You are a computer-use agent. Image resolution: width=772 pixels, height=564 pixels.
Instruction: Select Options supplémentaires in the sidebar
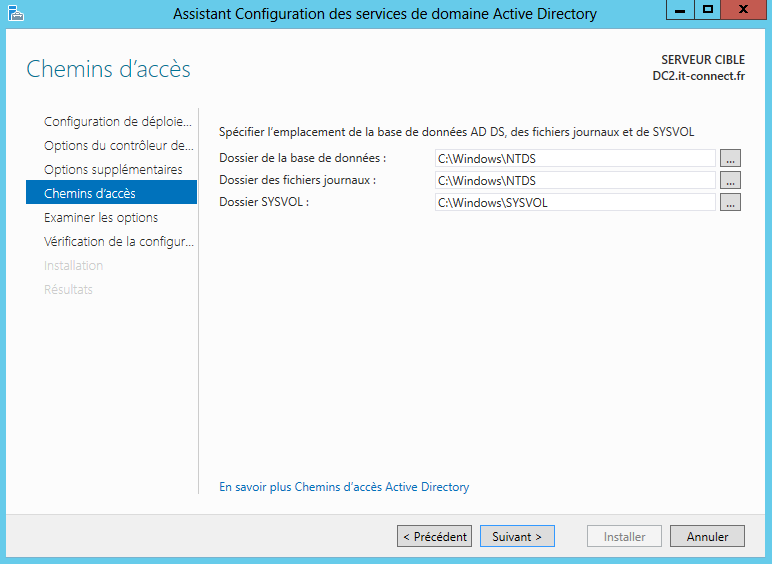[x=113, y=170]
